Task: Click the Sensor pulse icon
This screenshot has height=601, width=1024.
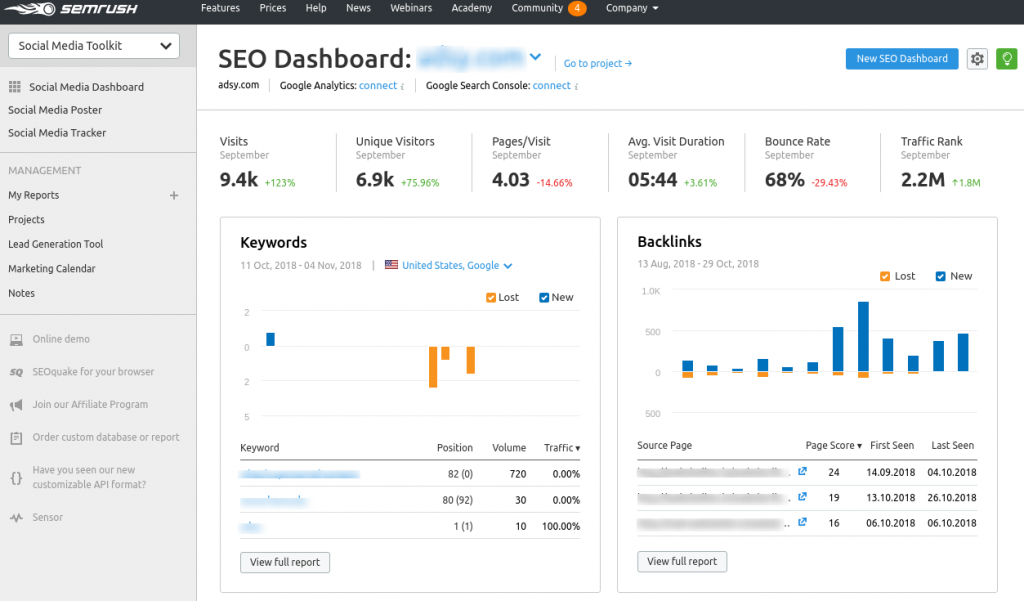Action: pyautogui.click(x=16, y=518)
